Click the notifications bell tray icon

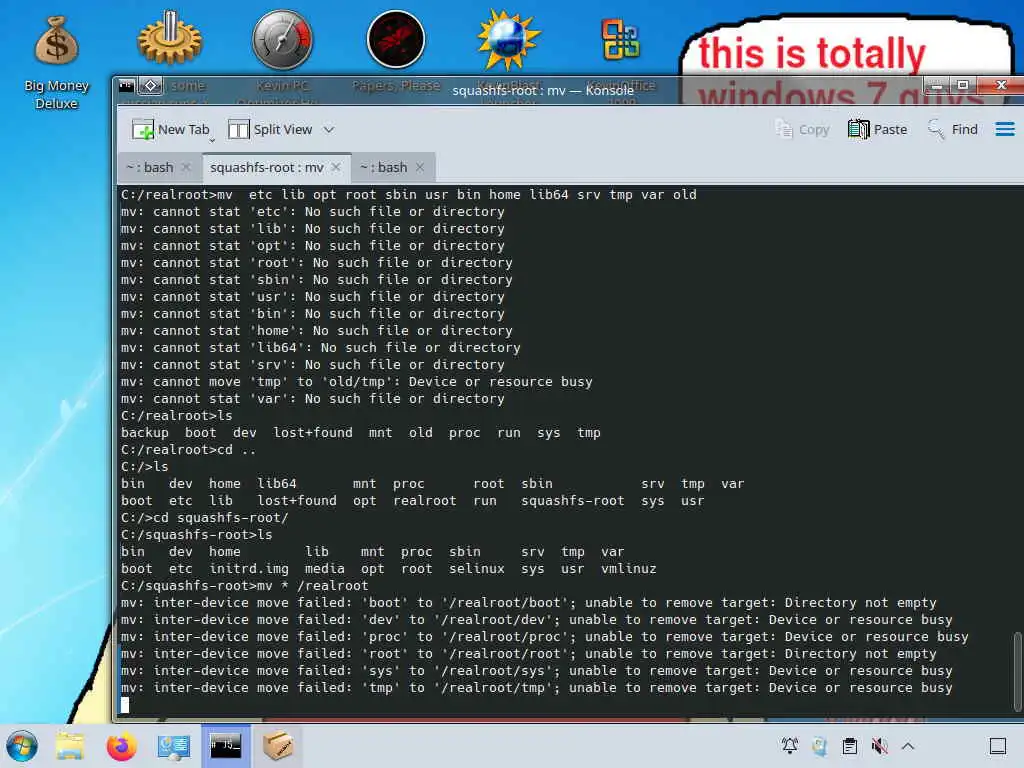click(790, 746)
